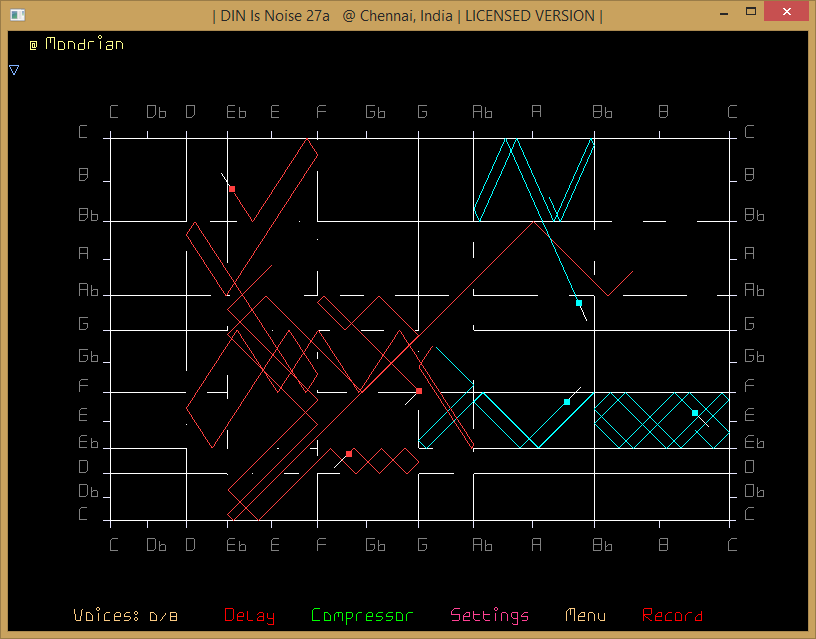The height and width of the screenshot is (639, 816).
Task: Click the D label on the right axis
Action: coord(749,467)
